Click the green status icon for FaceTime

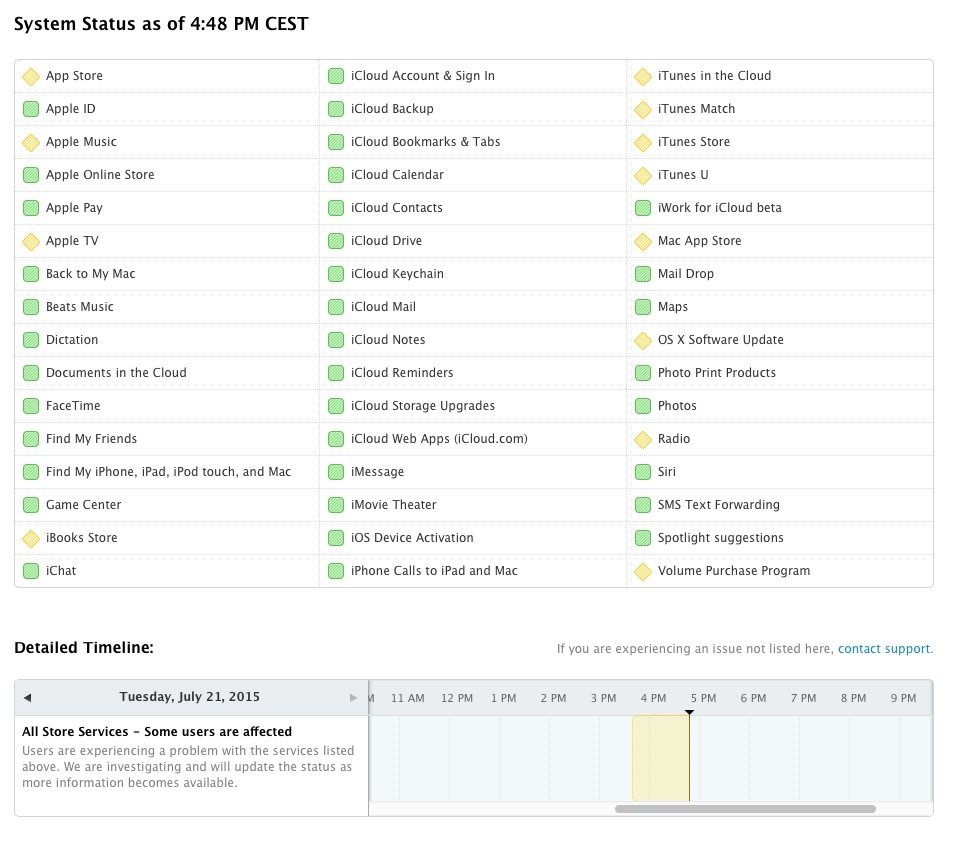pos(30,406)
